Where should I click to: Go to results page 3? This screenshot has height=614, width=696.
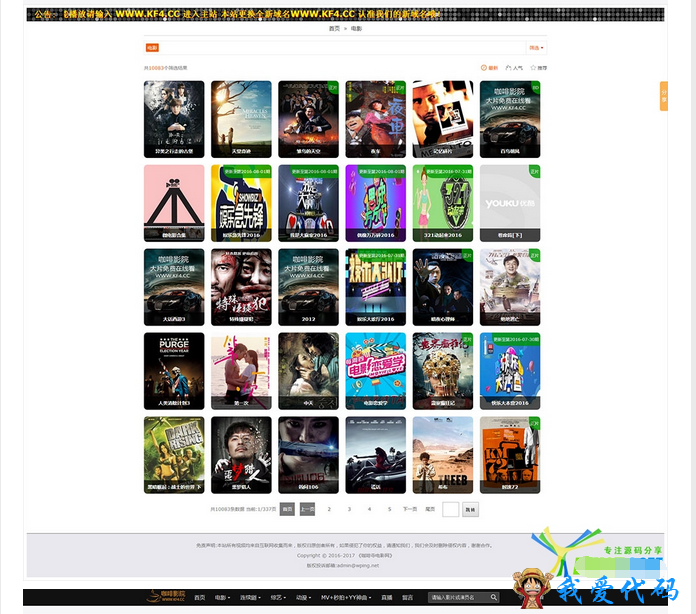click(x=349, y=509)
